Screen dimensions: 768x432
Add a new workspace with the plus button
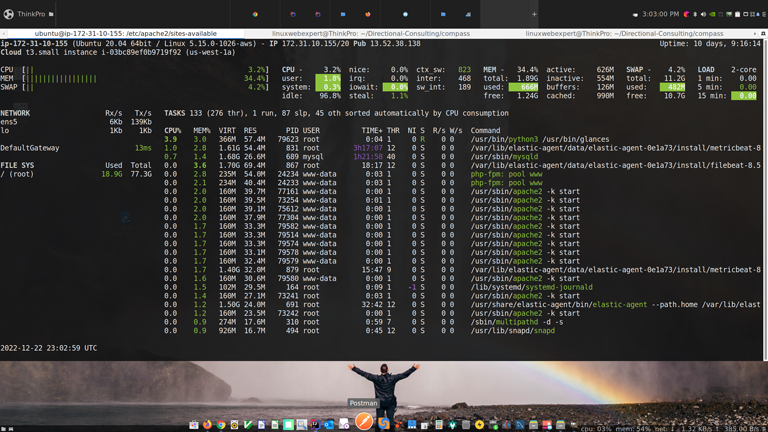coord(534,14)
